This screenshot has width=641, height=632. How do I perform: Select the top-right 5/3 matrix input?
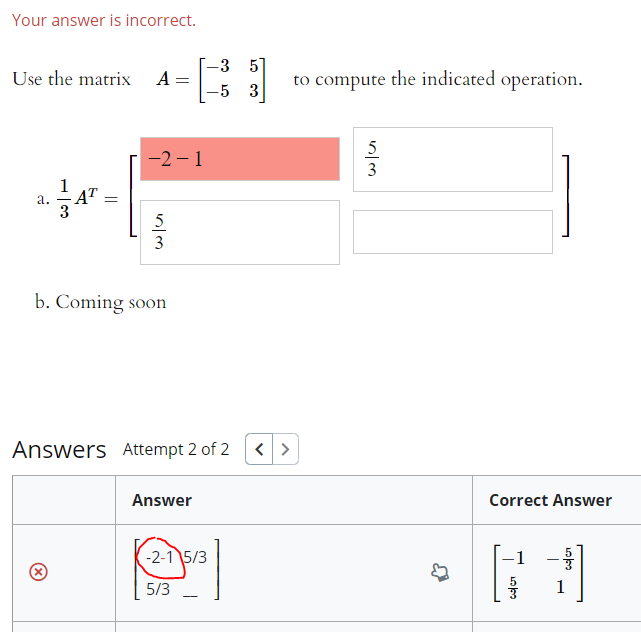tap(453, 159)
